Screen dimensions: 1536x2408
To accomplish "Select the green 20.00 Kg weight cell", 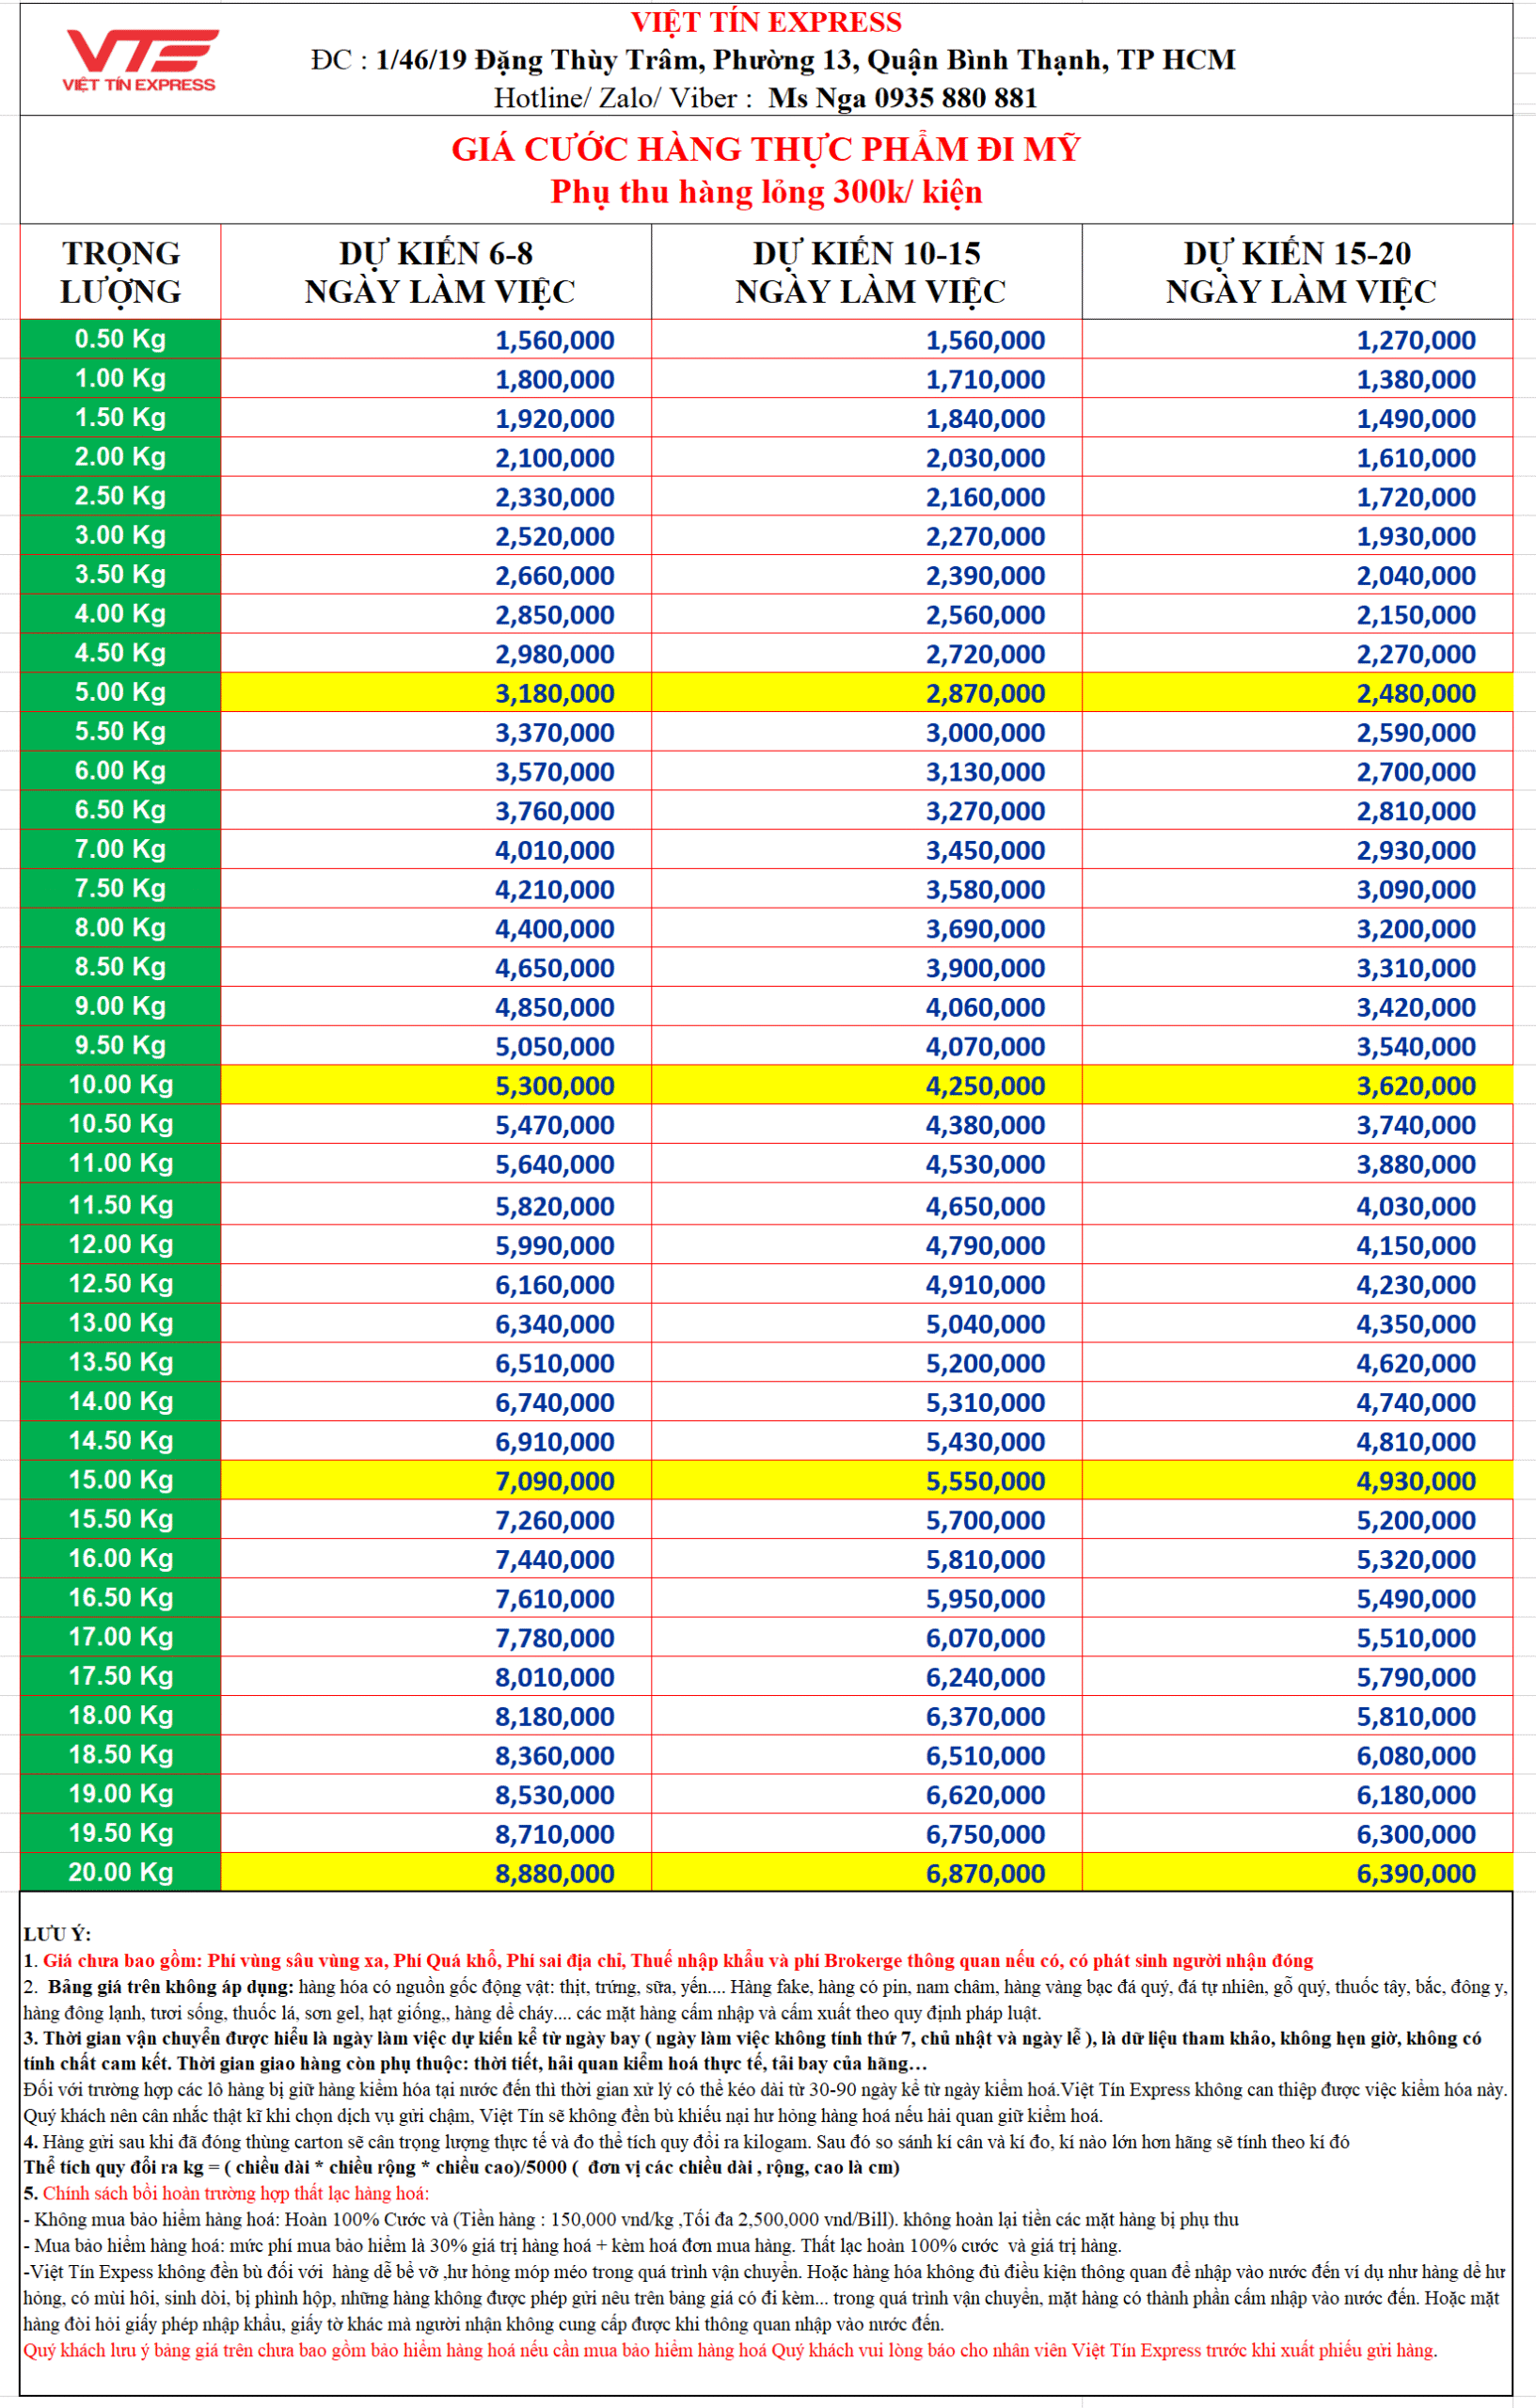I will coord(120,1872).
